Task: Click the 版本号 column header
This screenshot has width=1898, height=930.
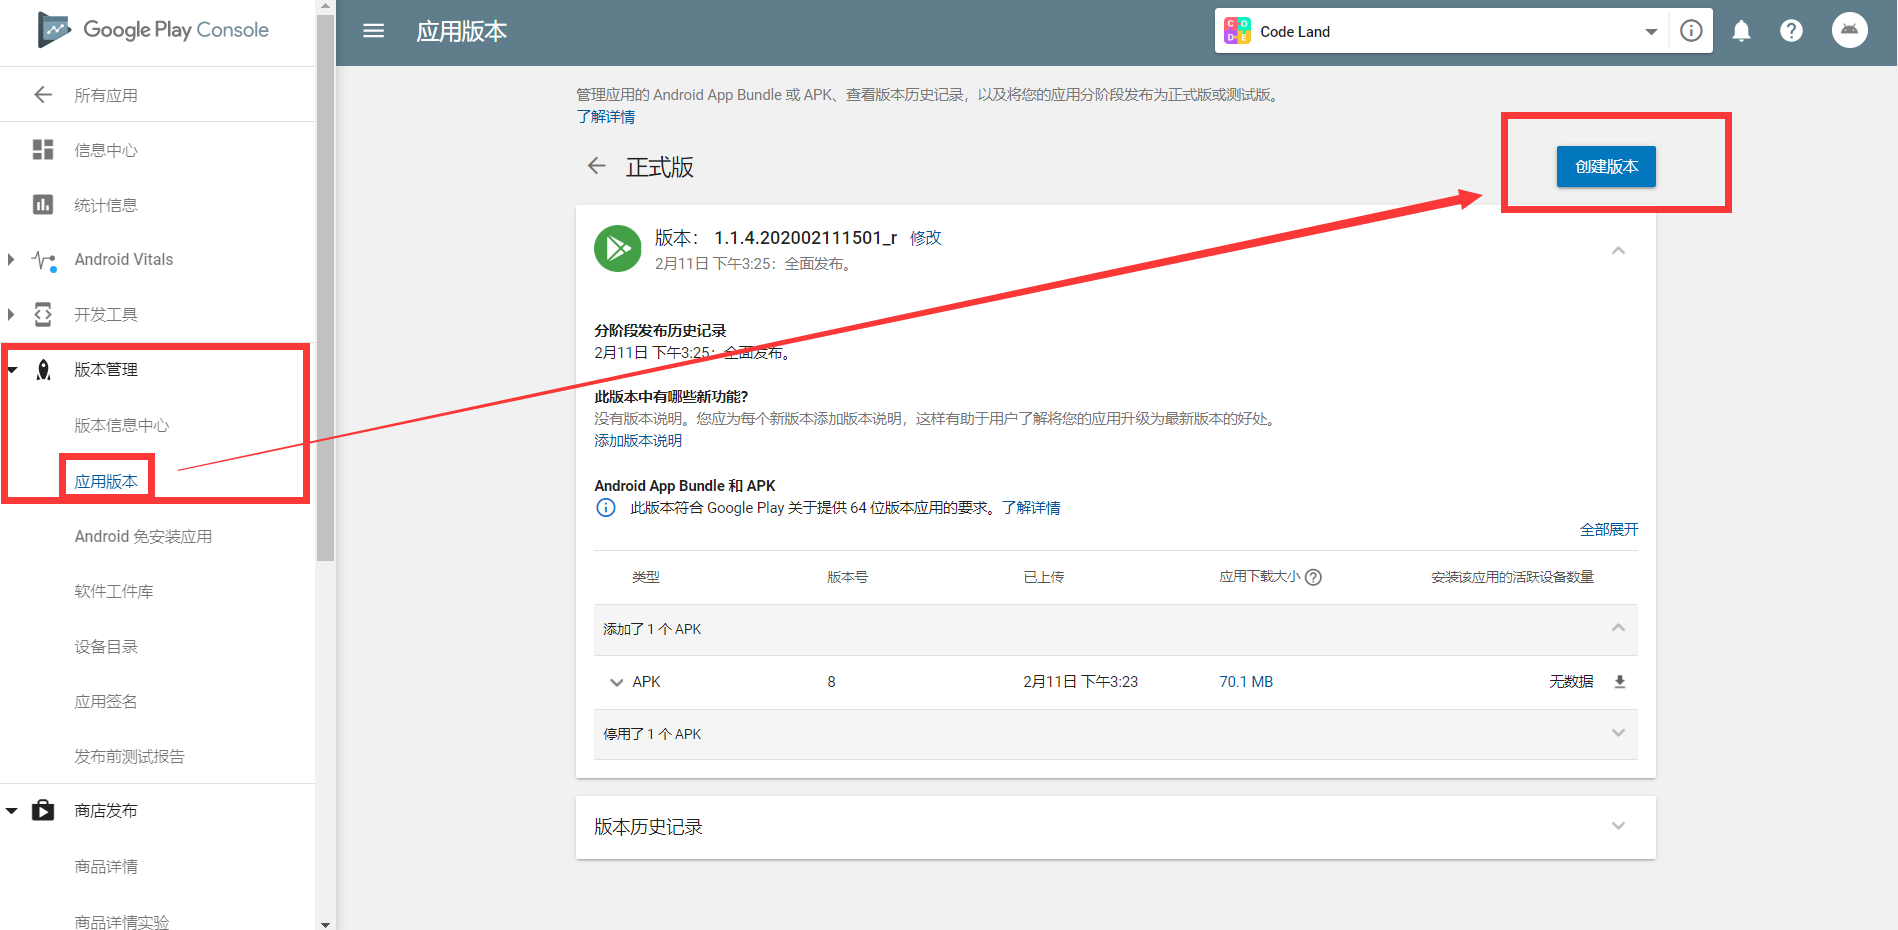Action: 847,577
